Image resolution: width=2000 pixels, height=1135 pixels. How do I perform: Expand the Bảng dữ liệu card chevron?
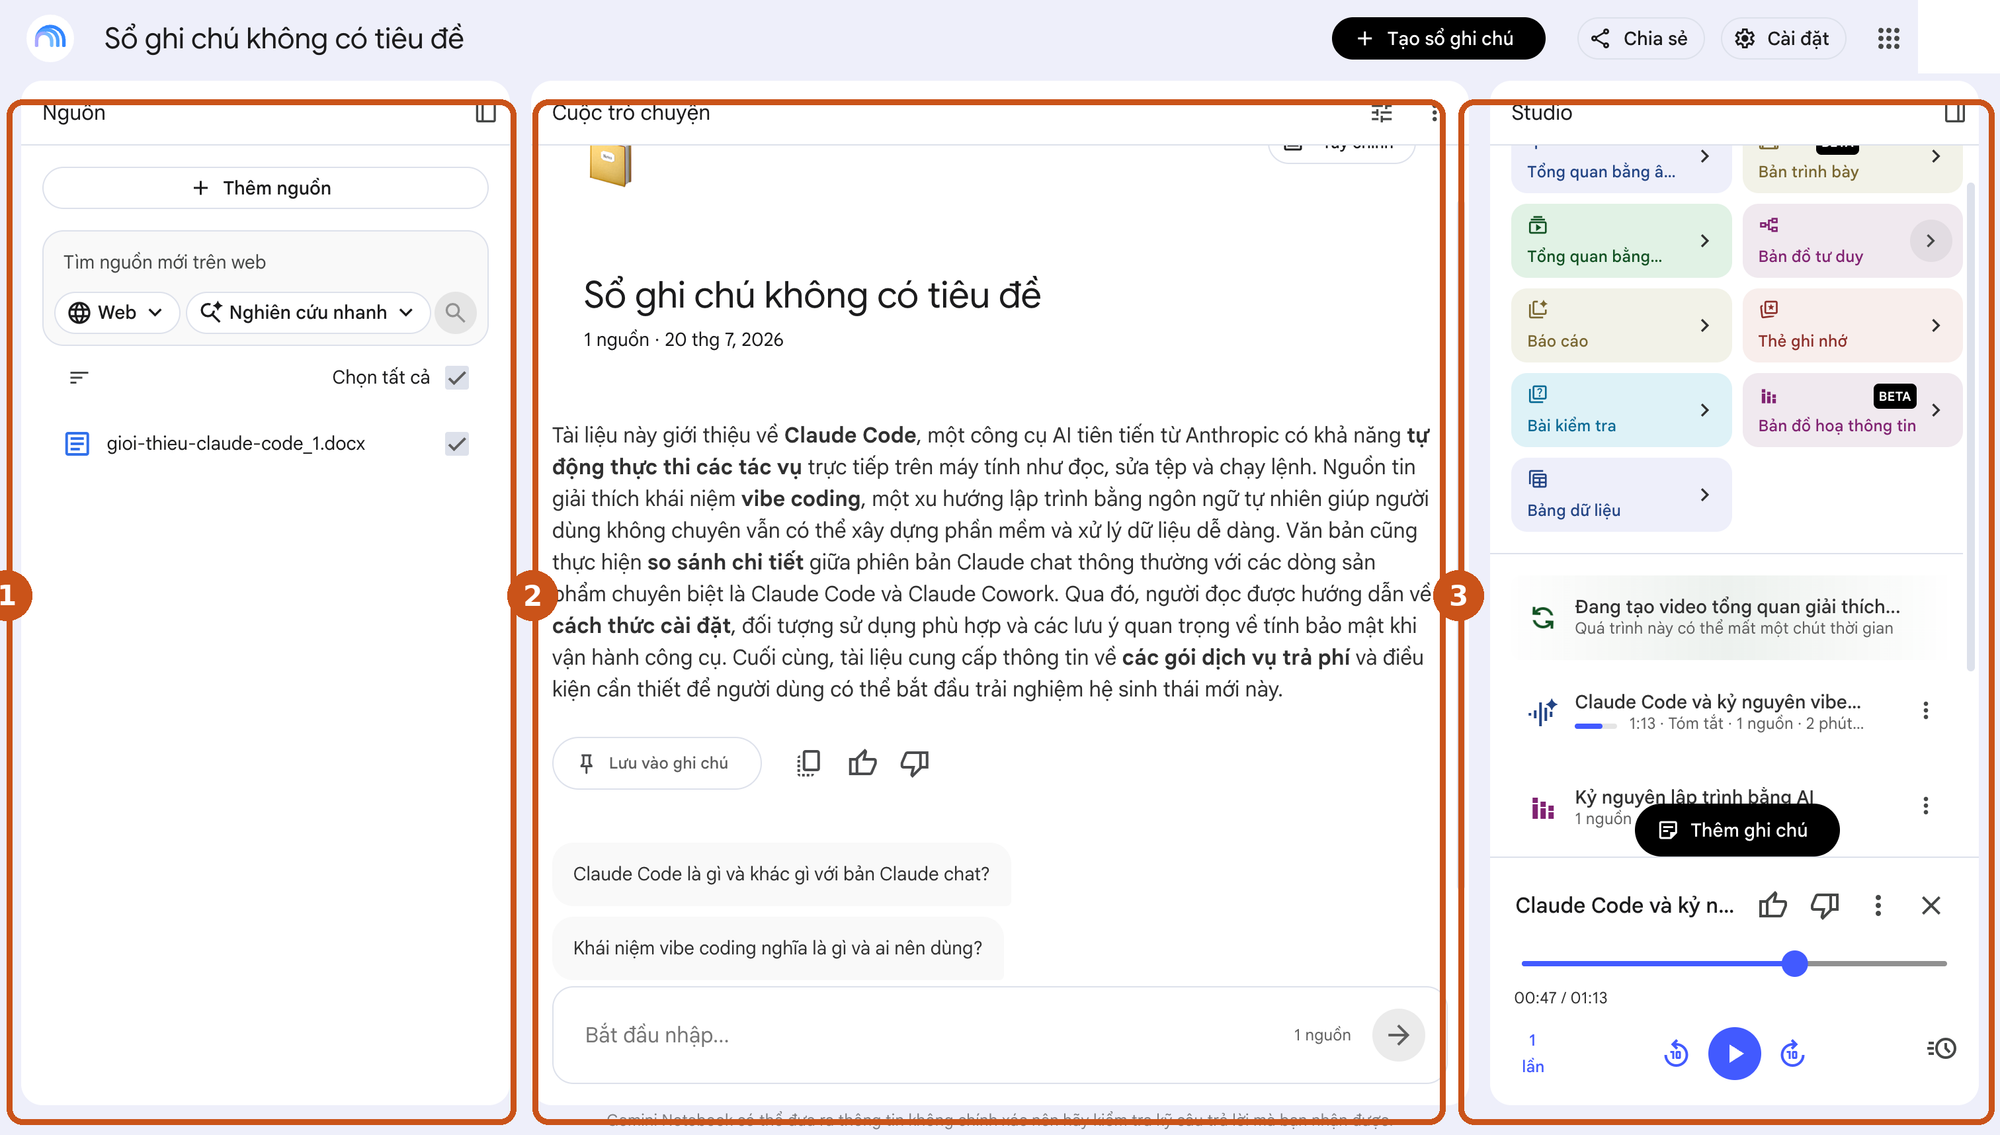pyautogui.click(x=1705, y=495)
